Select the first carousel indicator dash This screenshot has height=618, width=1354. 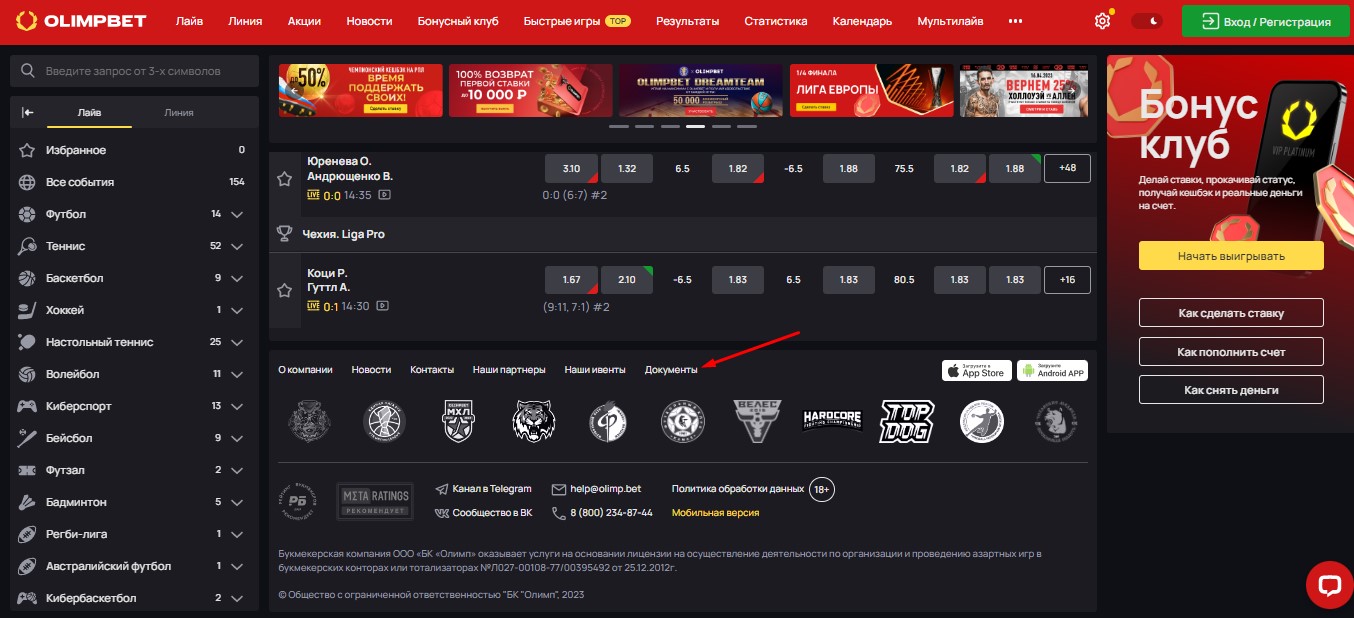click(x=618, y=127)
